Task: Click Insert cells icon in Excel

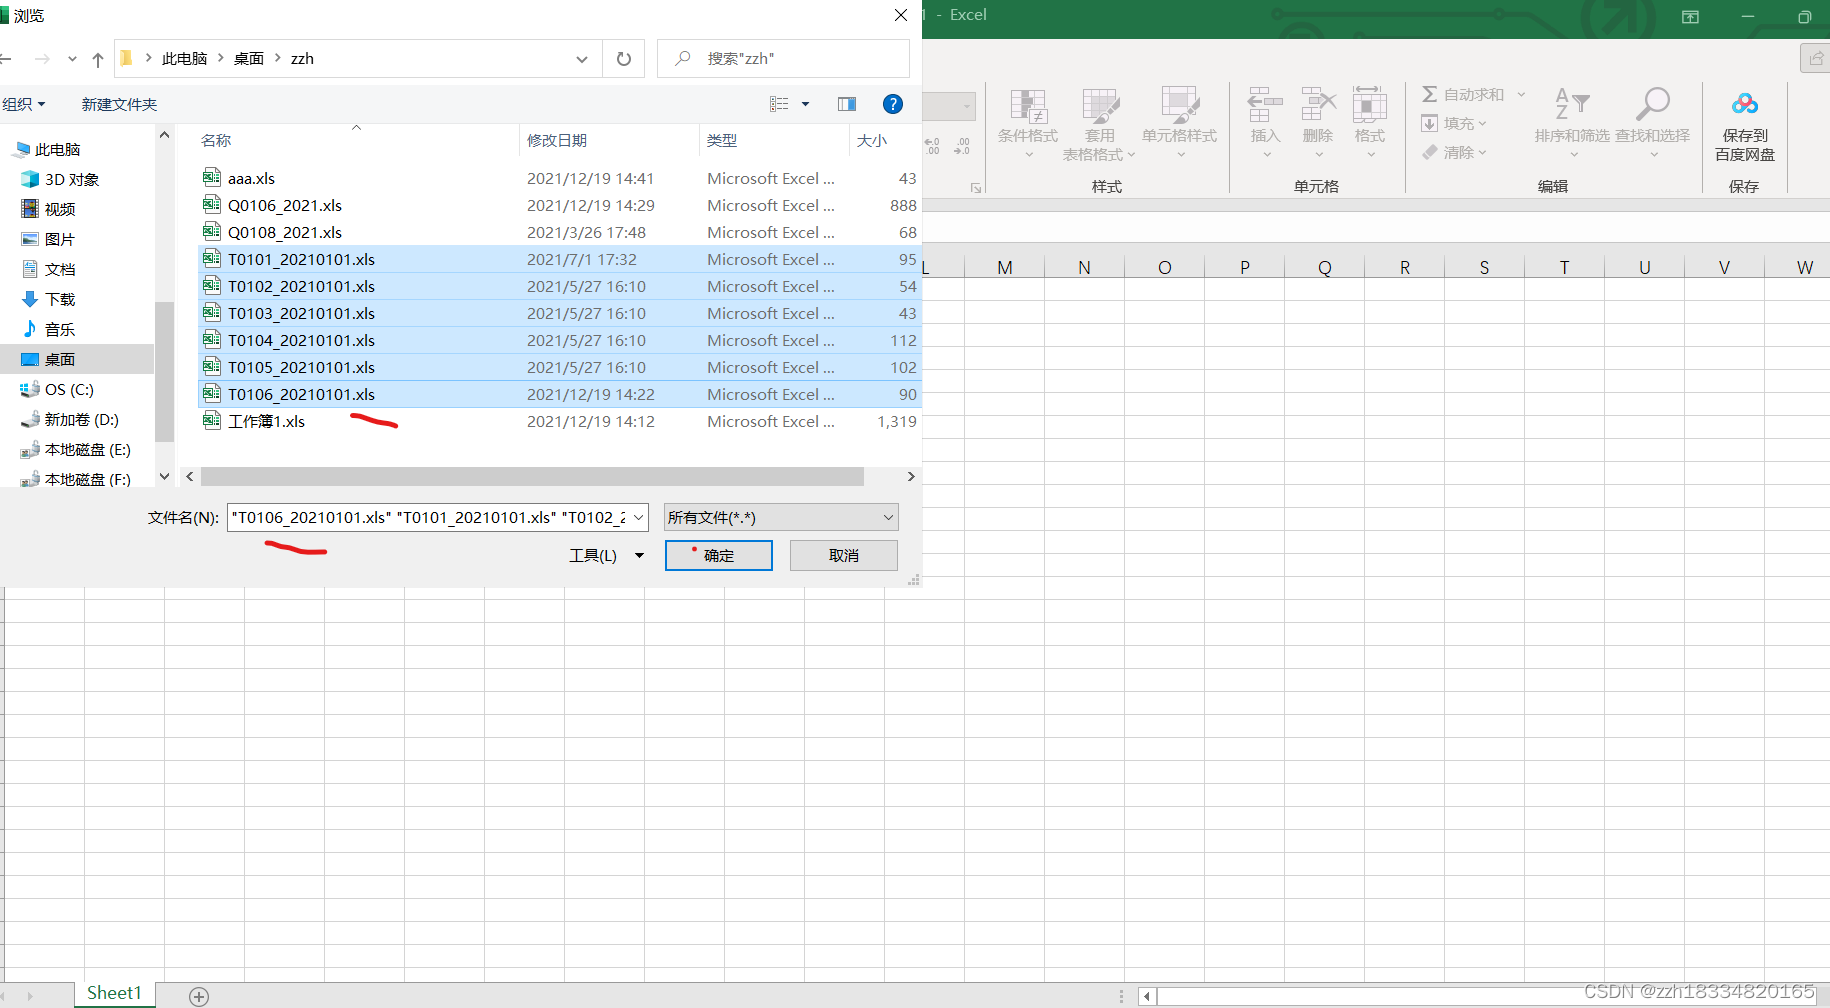Action: tap(1265, 122)
